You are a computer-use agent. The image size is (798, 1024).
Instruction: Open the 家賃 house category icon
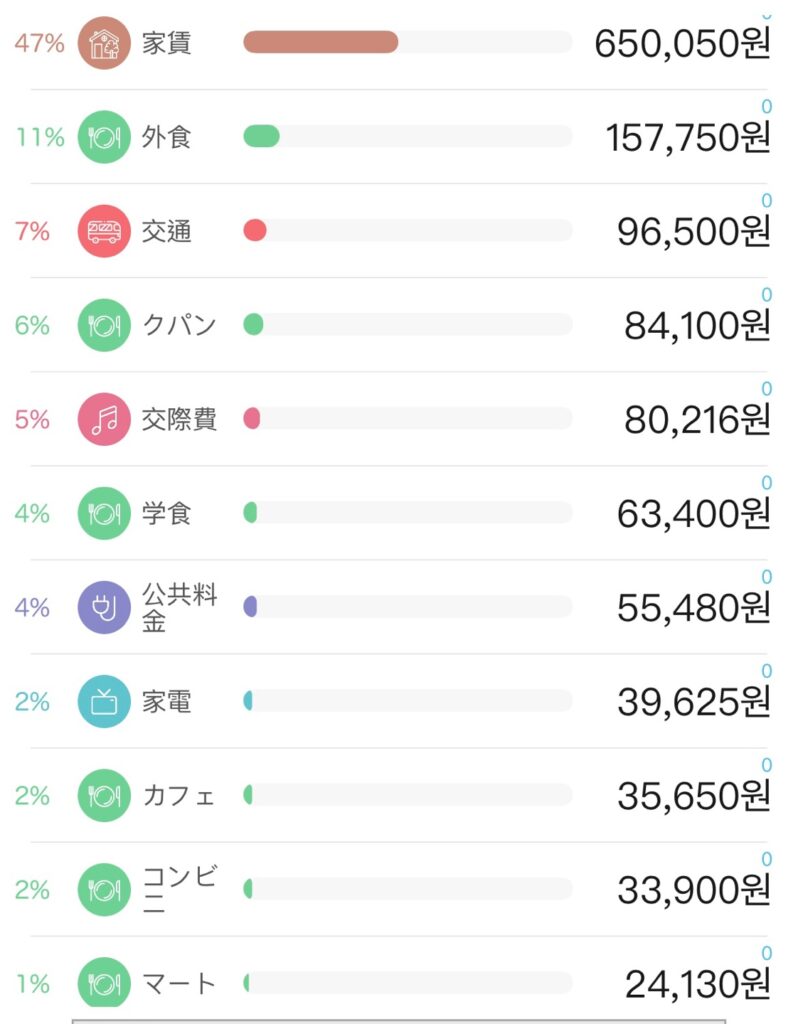coord(104,43)
